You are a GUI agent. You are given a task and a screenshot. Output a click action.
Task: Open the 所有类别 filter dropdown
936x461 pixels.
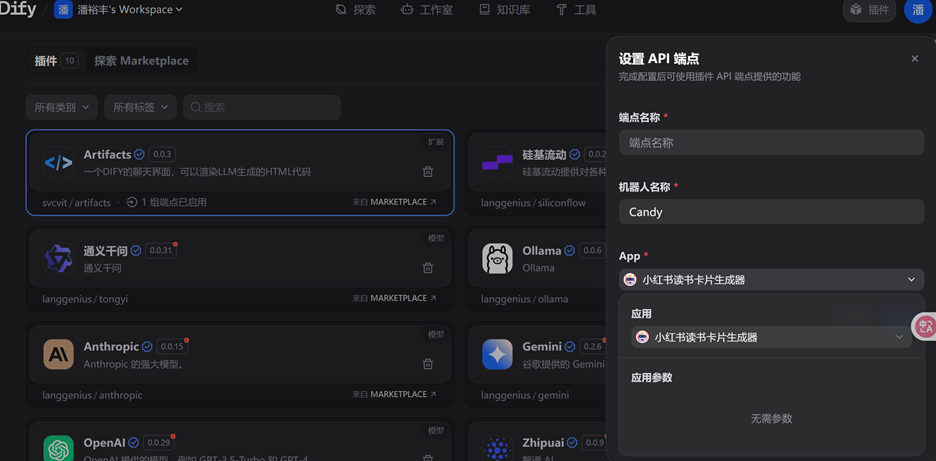tap(61, 107)
